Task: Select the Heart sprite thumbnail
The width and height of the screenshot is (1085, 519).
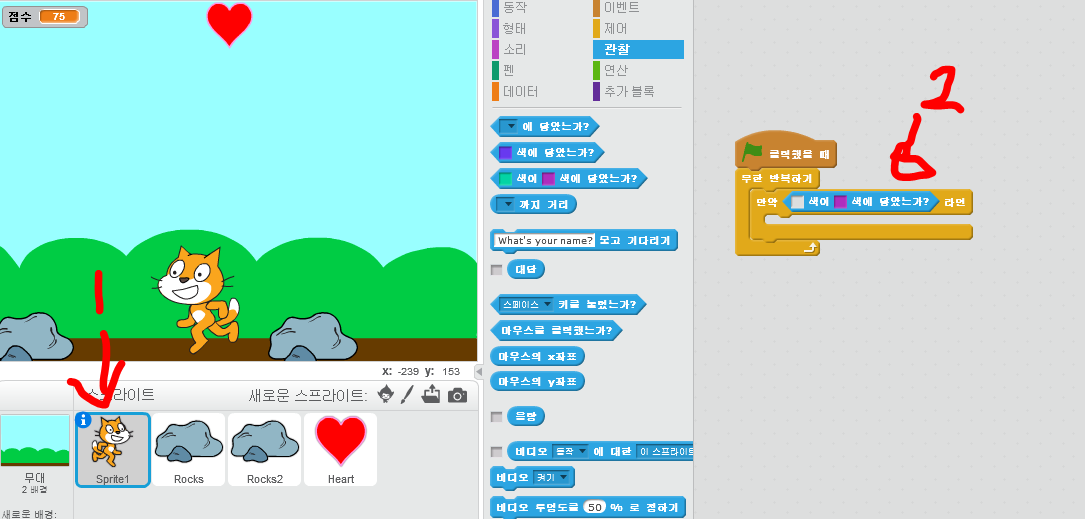Action: point(341,450)
